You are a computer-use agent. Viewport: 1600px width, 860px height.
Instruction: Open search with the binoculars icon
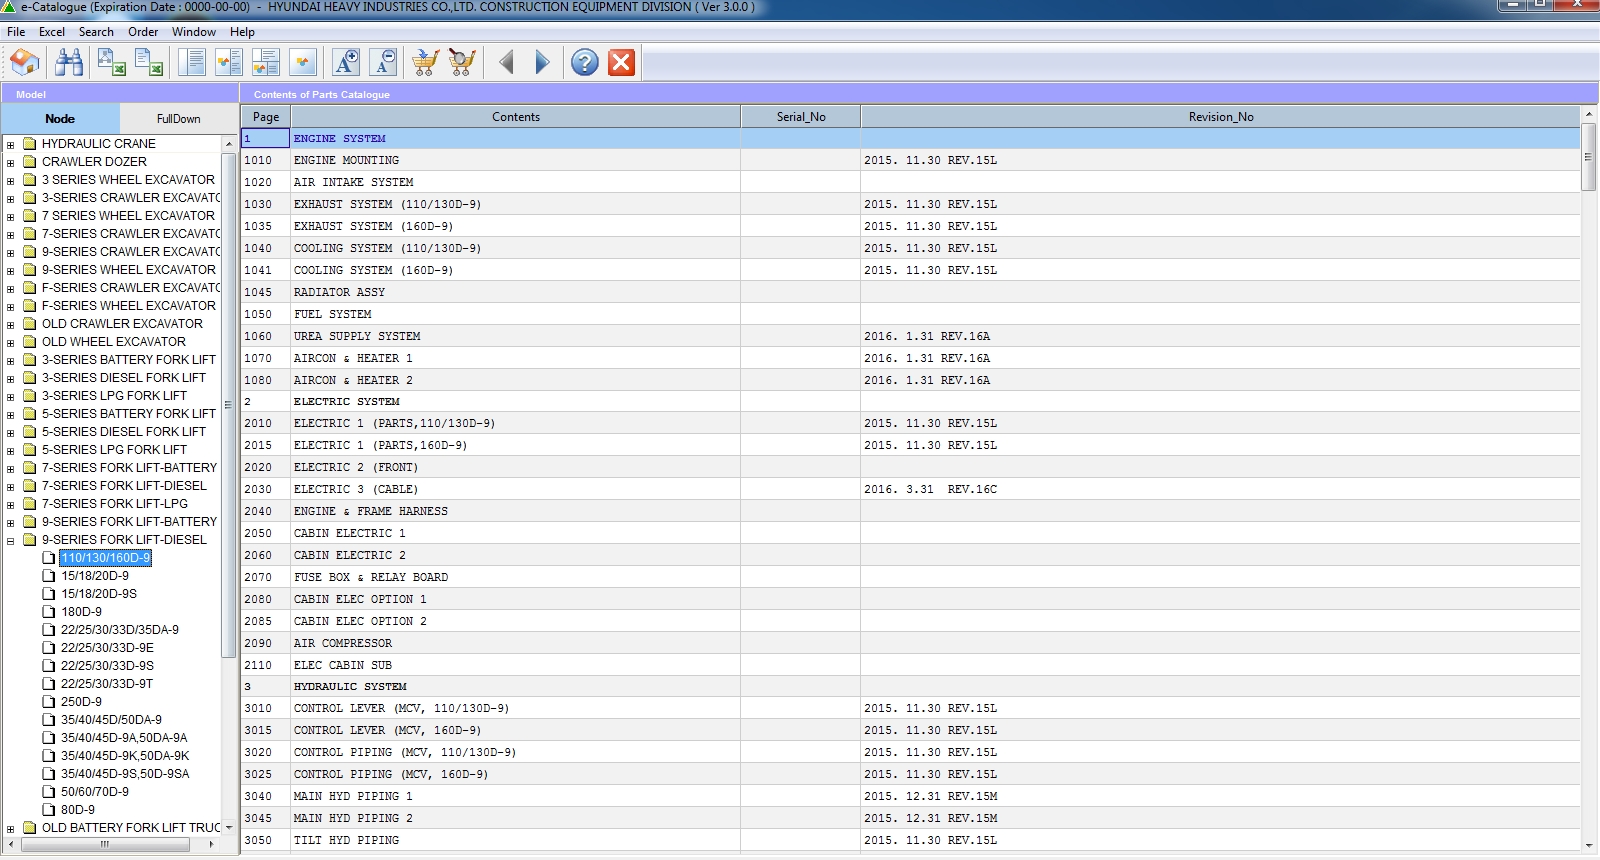point(69,63)
